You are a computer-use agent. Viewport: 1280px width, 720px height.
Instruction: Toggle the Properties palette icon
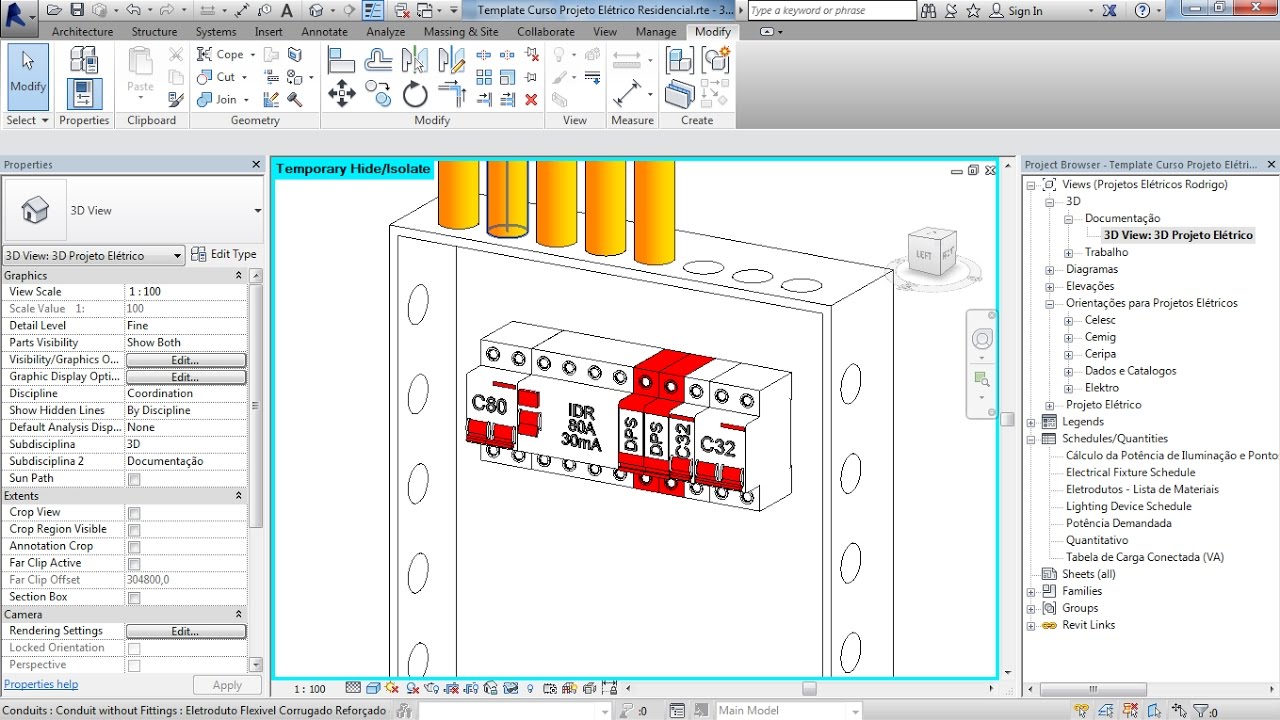tap(84, 94)
